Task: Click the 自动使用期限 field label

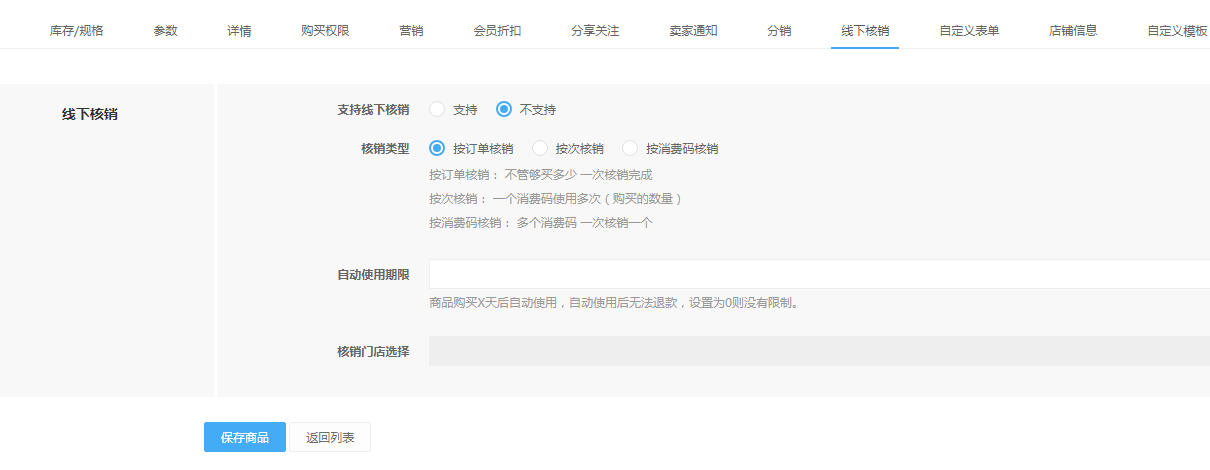Action: (373, 274)
